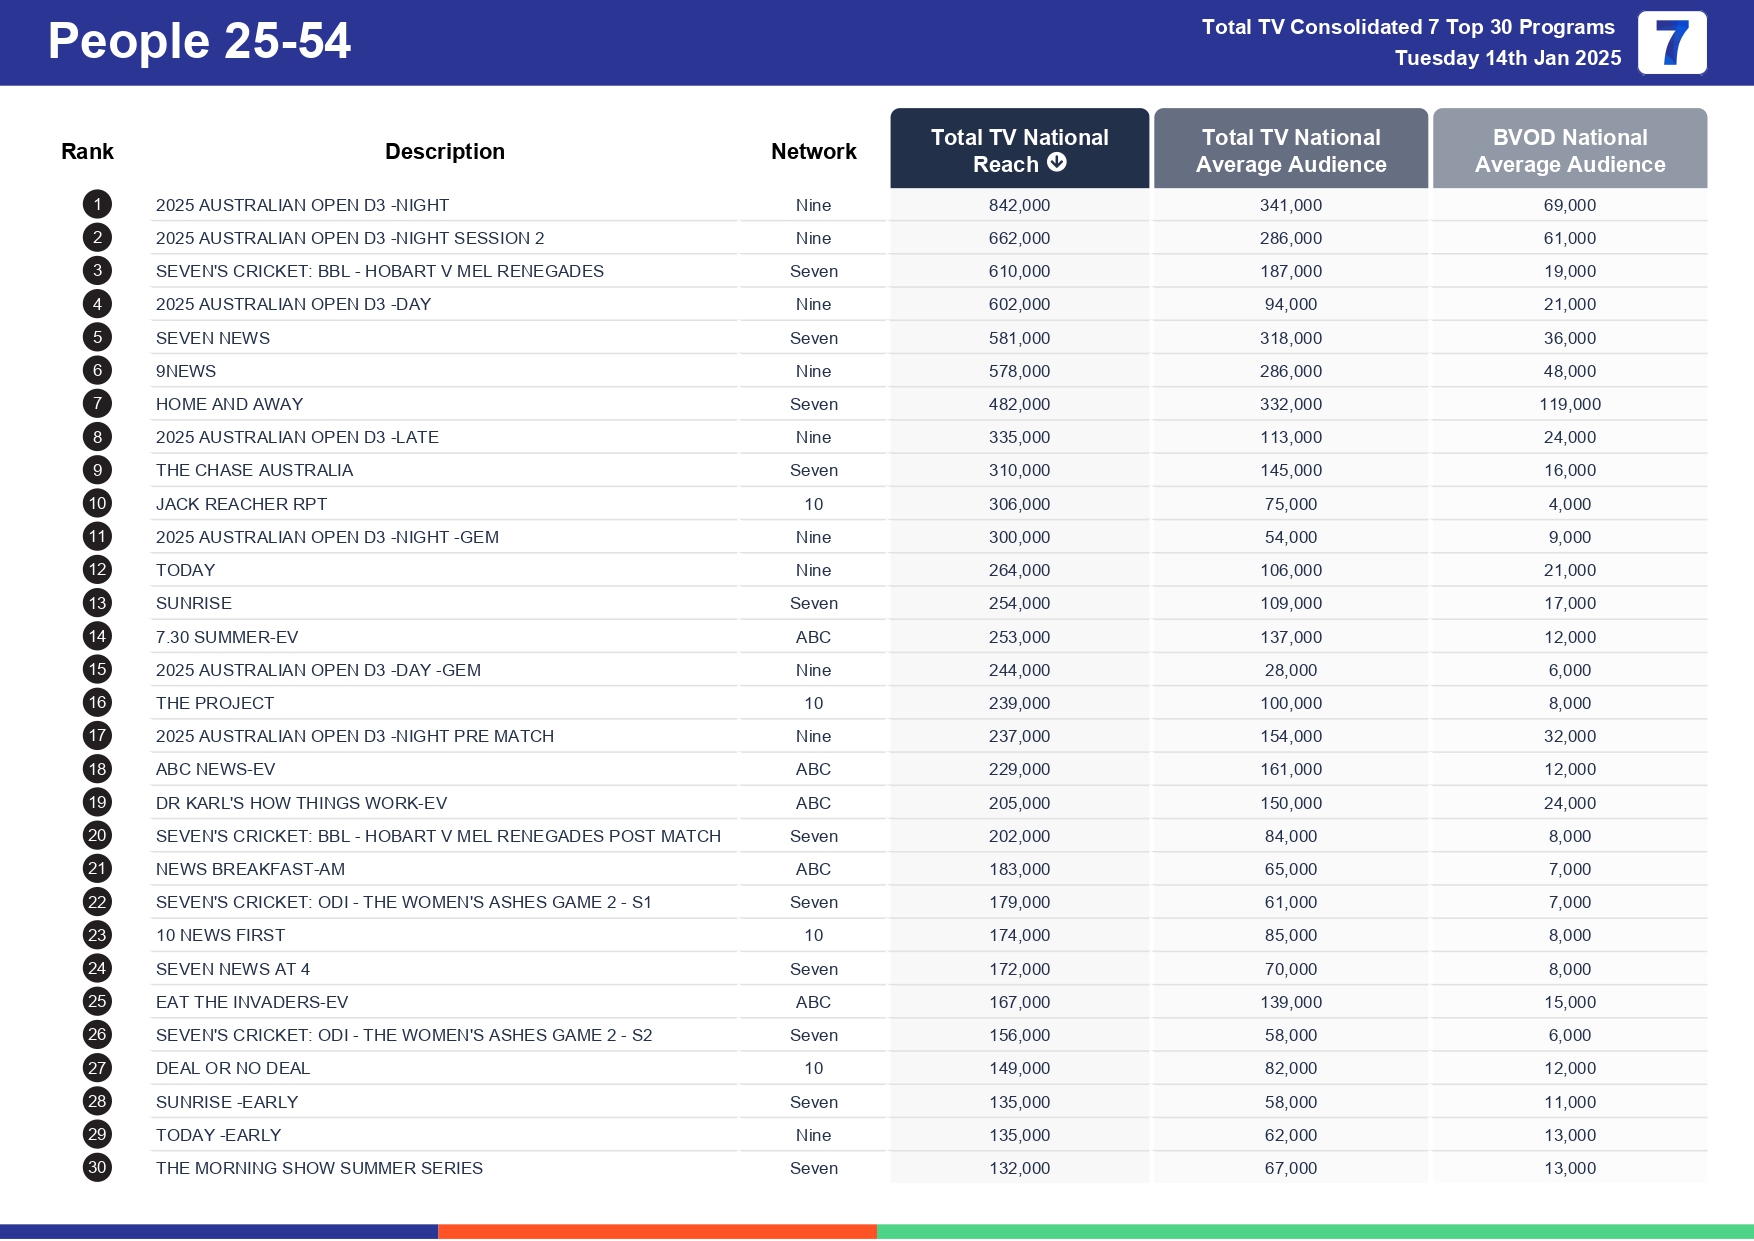Open the Network column header
The width and height of the screenshot is (1754, 1241).
click(813, 150)
